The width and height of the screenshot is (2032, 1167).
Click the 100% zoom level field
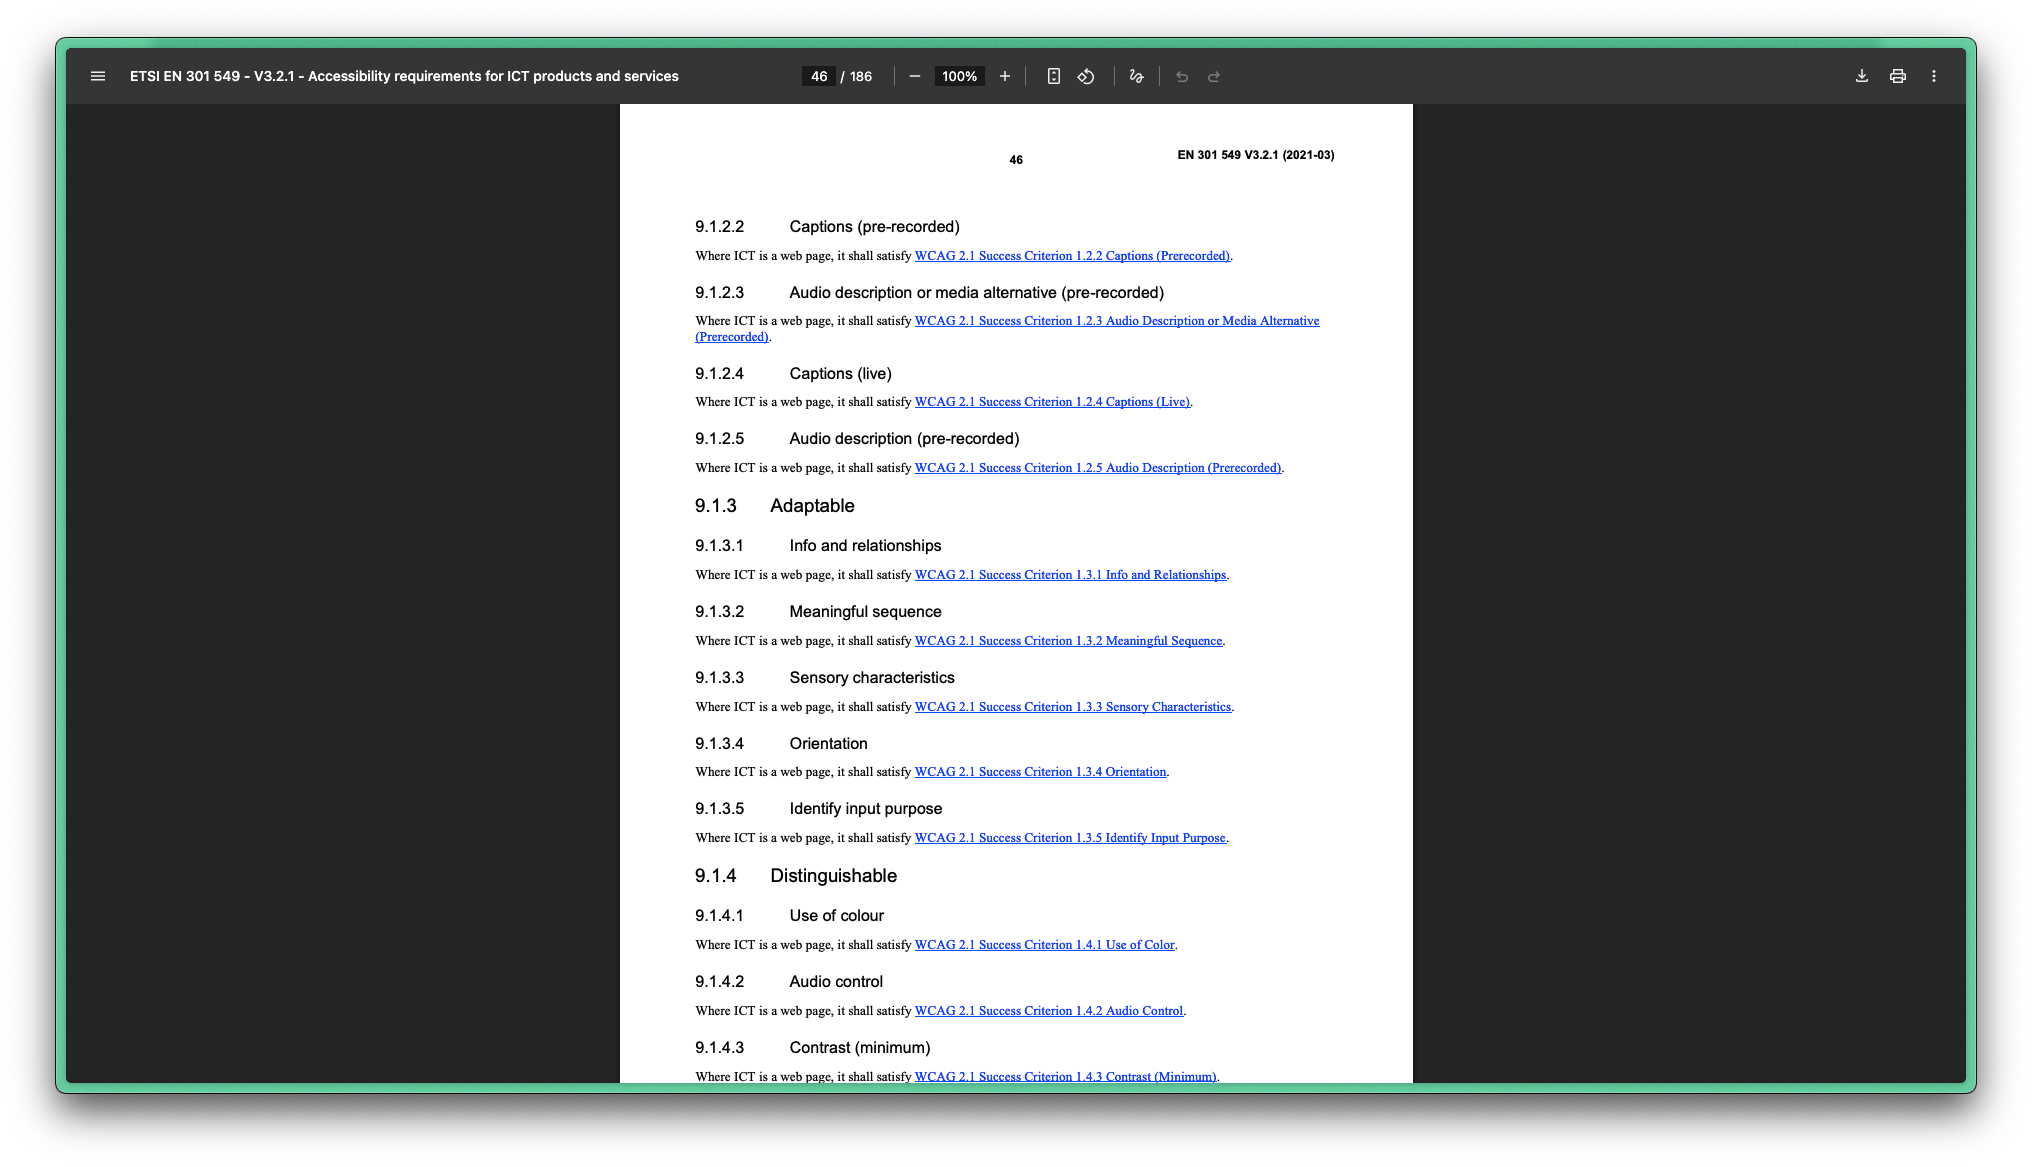click(959, 76)
